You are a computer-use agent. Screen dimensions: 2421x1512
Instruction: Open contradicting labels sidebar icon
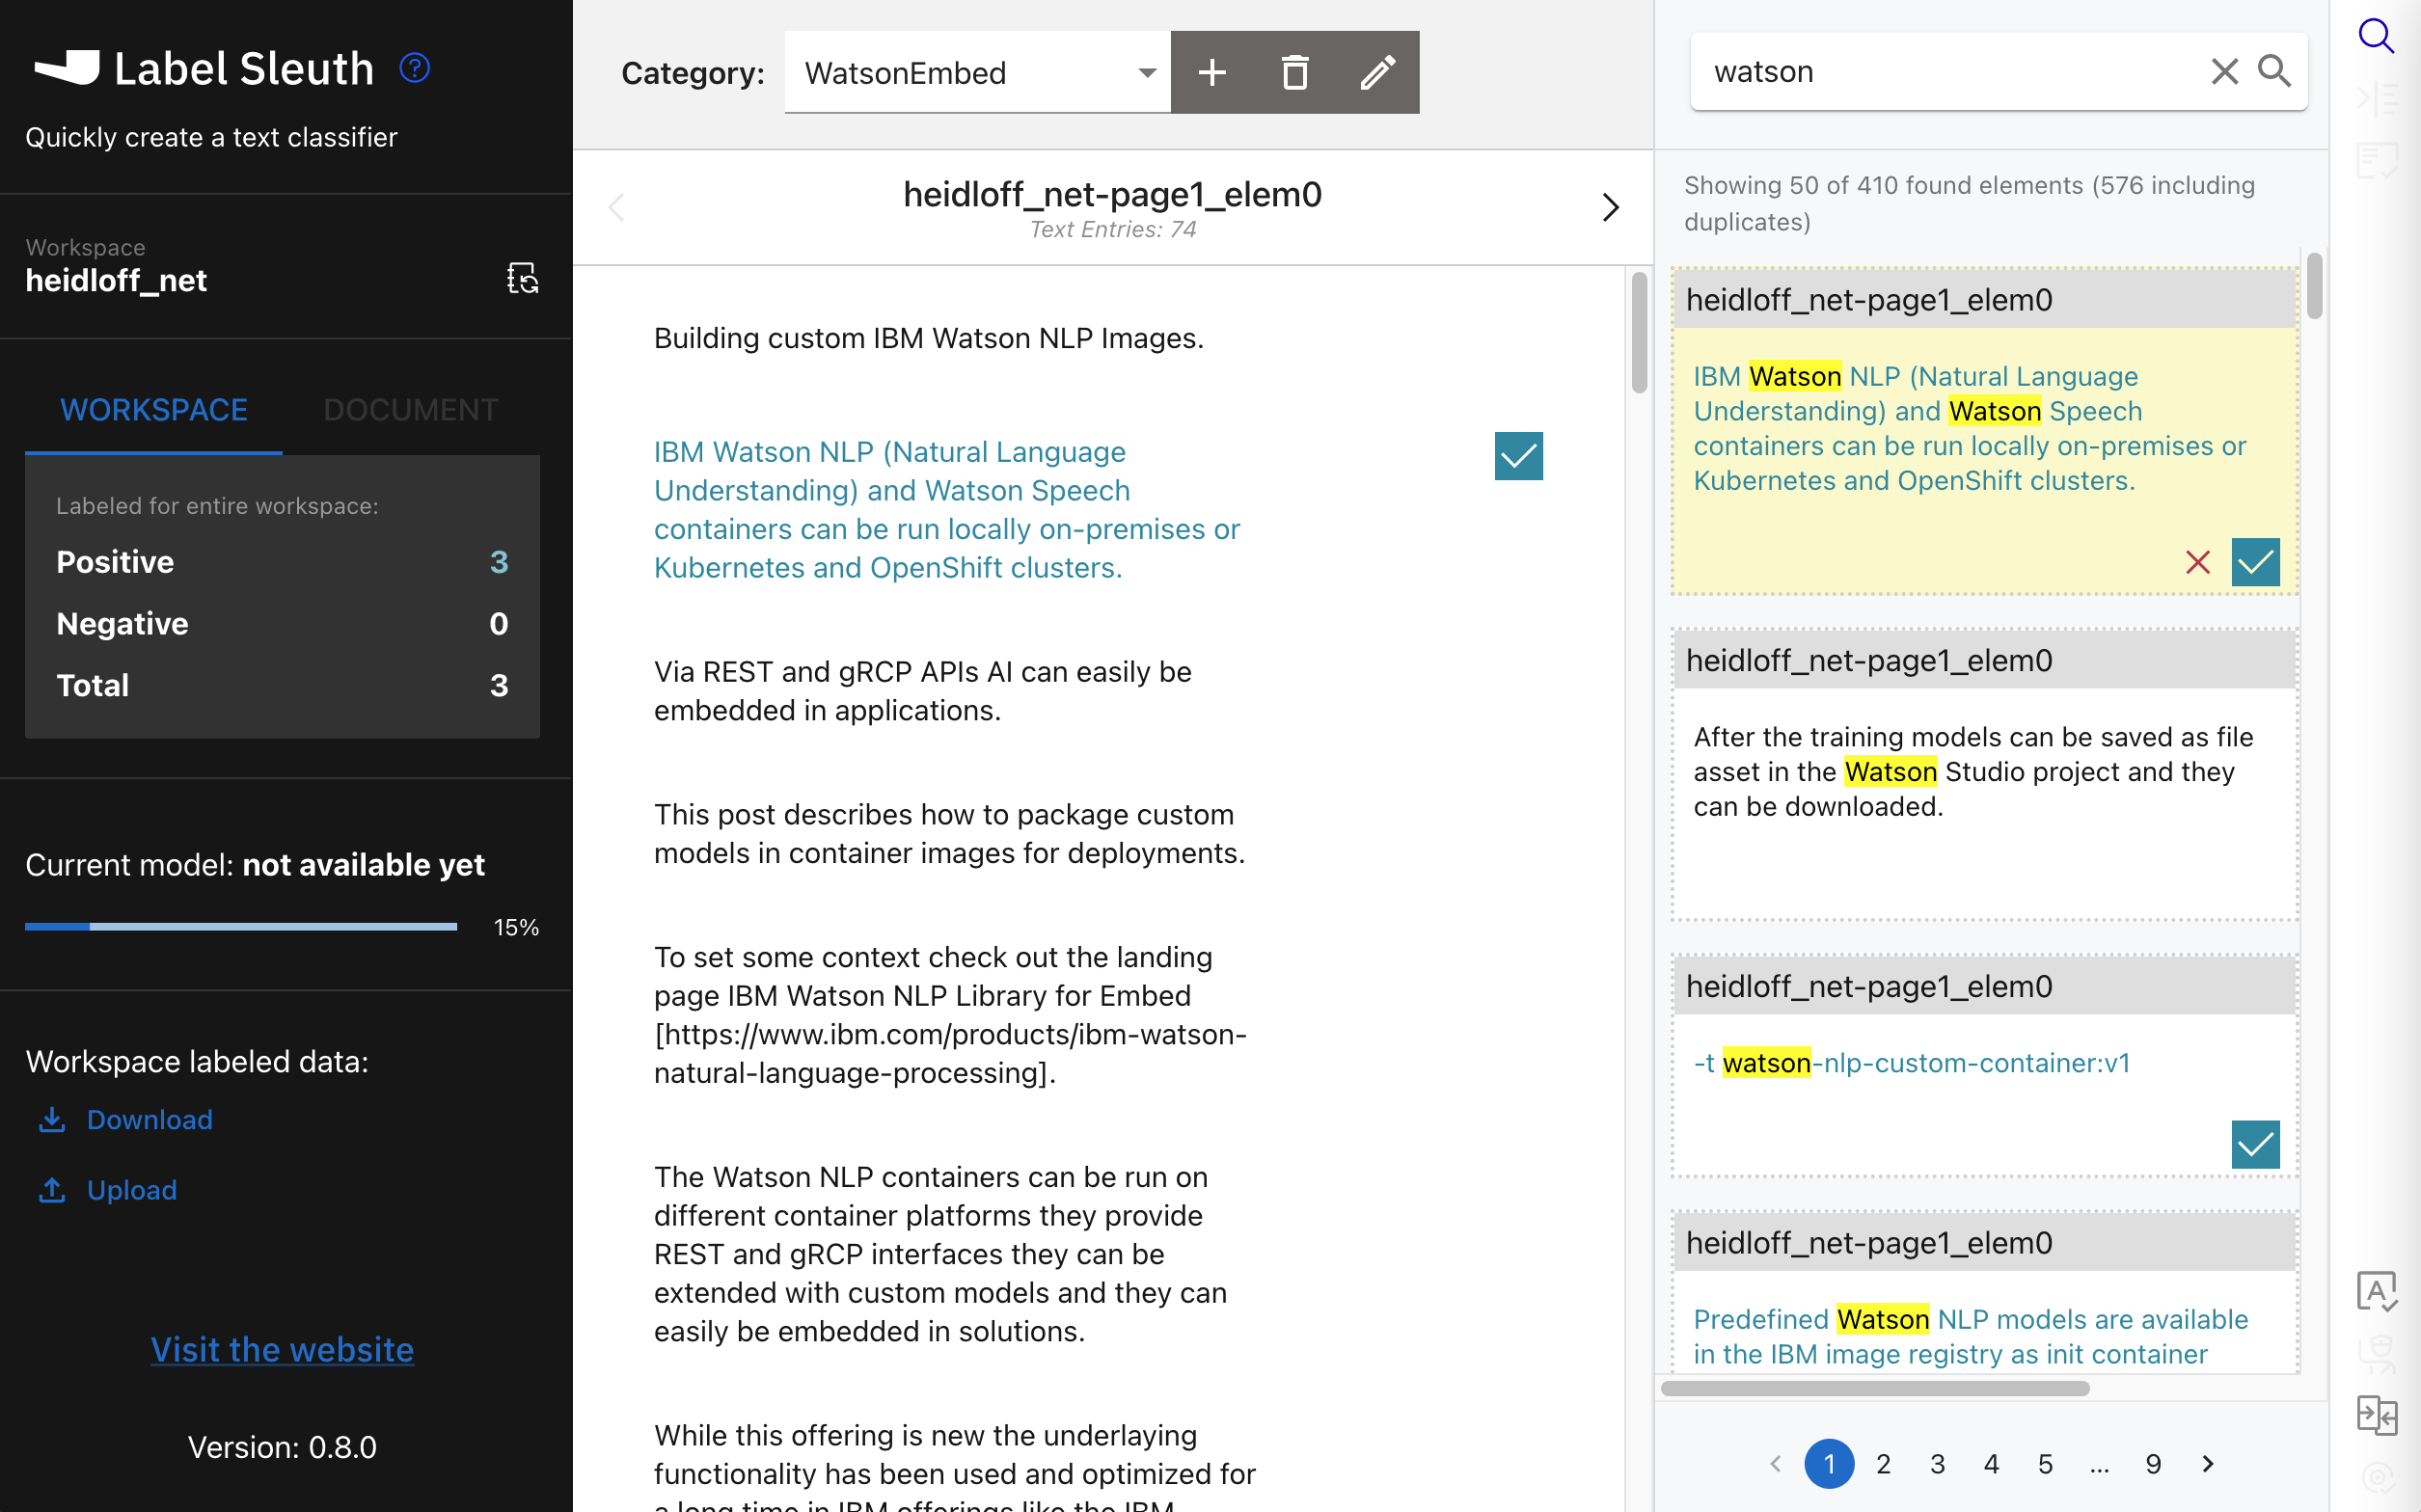click(2376, 1415)
